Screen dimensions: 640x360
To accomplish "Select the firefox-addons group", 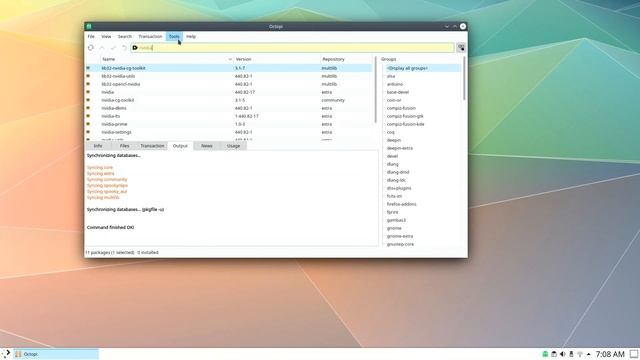I will pyautogui.click(x=402, y=204).
